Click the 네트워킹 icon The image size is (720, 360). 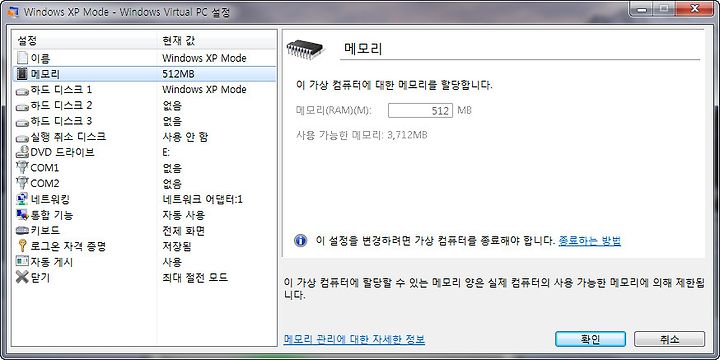22,199
